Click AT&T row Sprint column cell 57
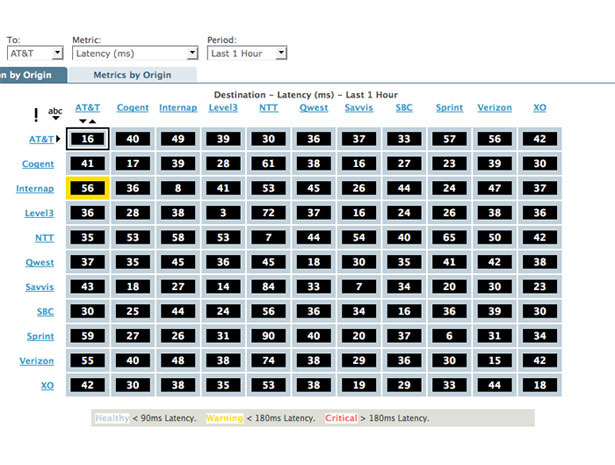Viewport: 615px width, 465px height. 449,139
